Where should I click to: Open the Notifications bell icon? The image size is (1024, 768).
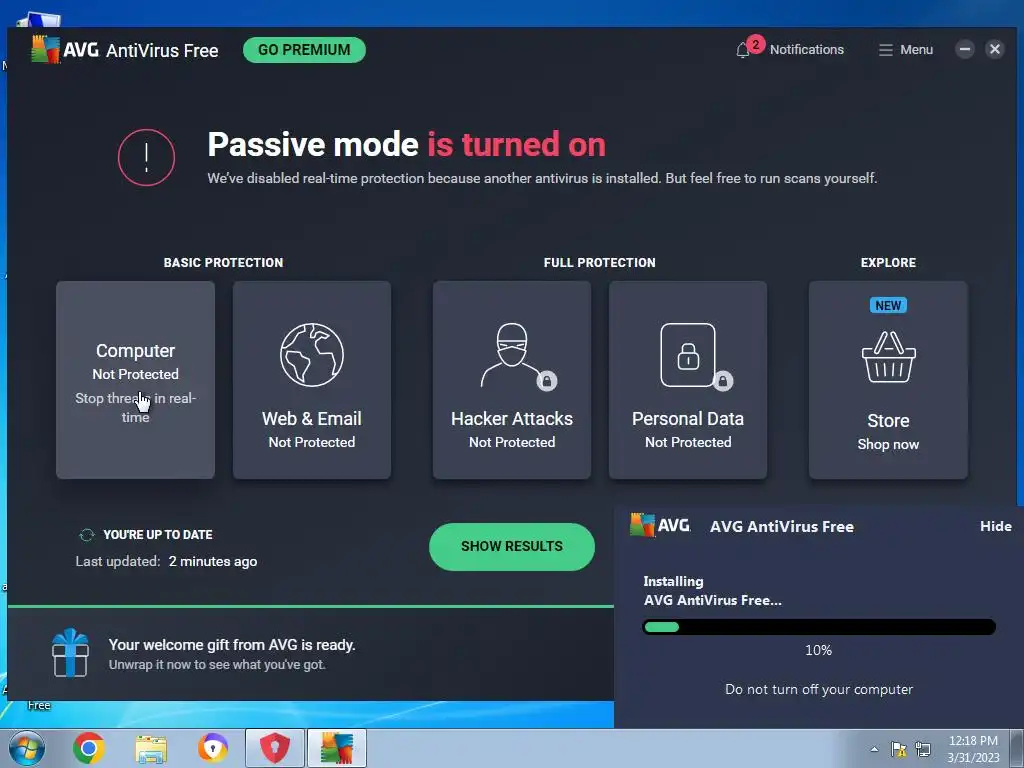(743, 50)
